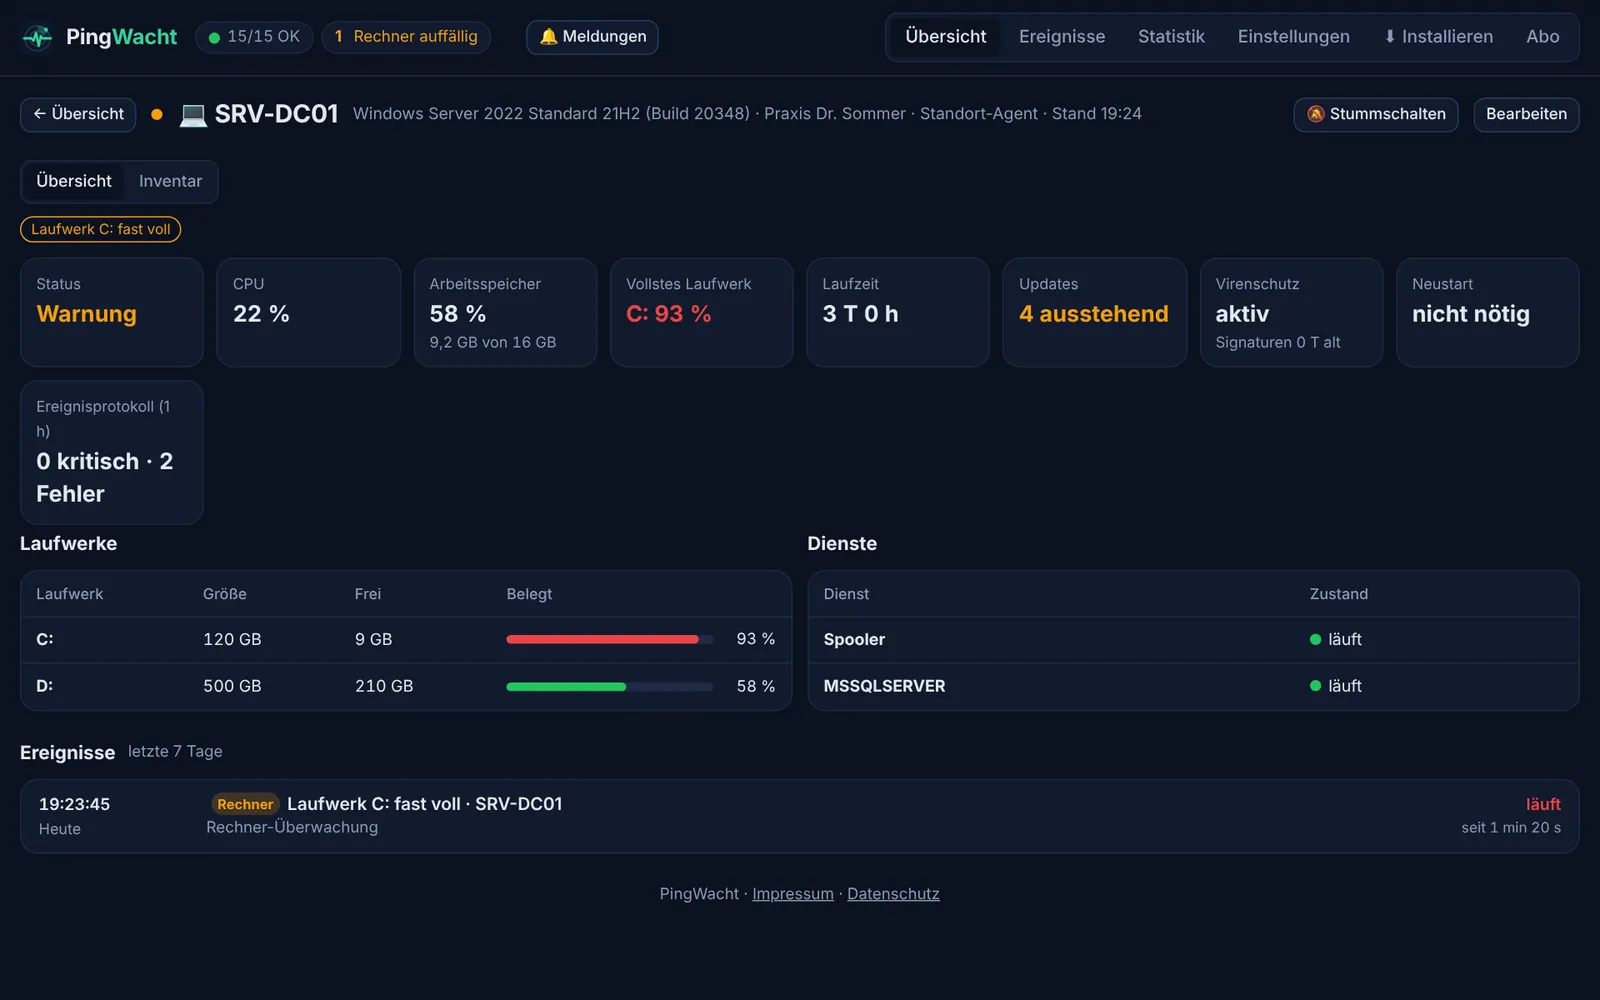Click the 'Spooler' service name

[x=854, y=640]
